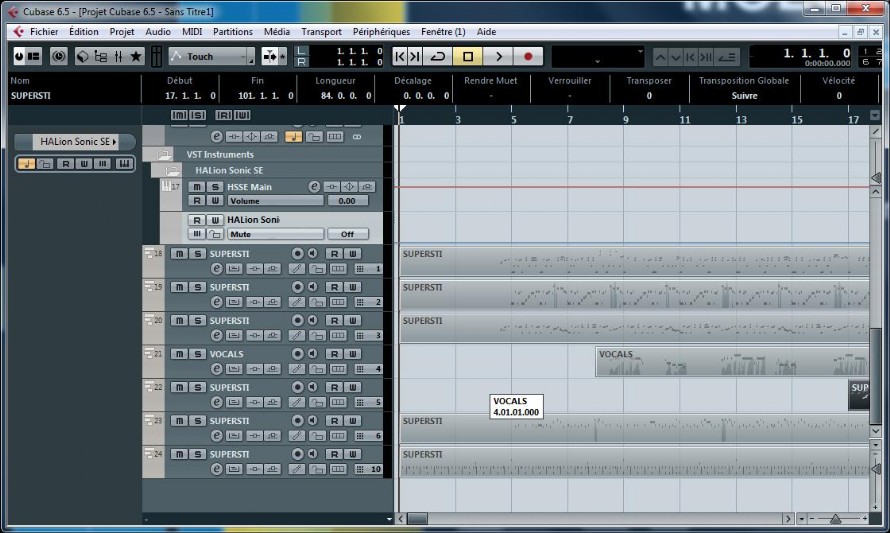The height and width of the screenshot is (533, 890).
Task: Click the Suivre global transposition value
Action: 744,96
